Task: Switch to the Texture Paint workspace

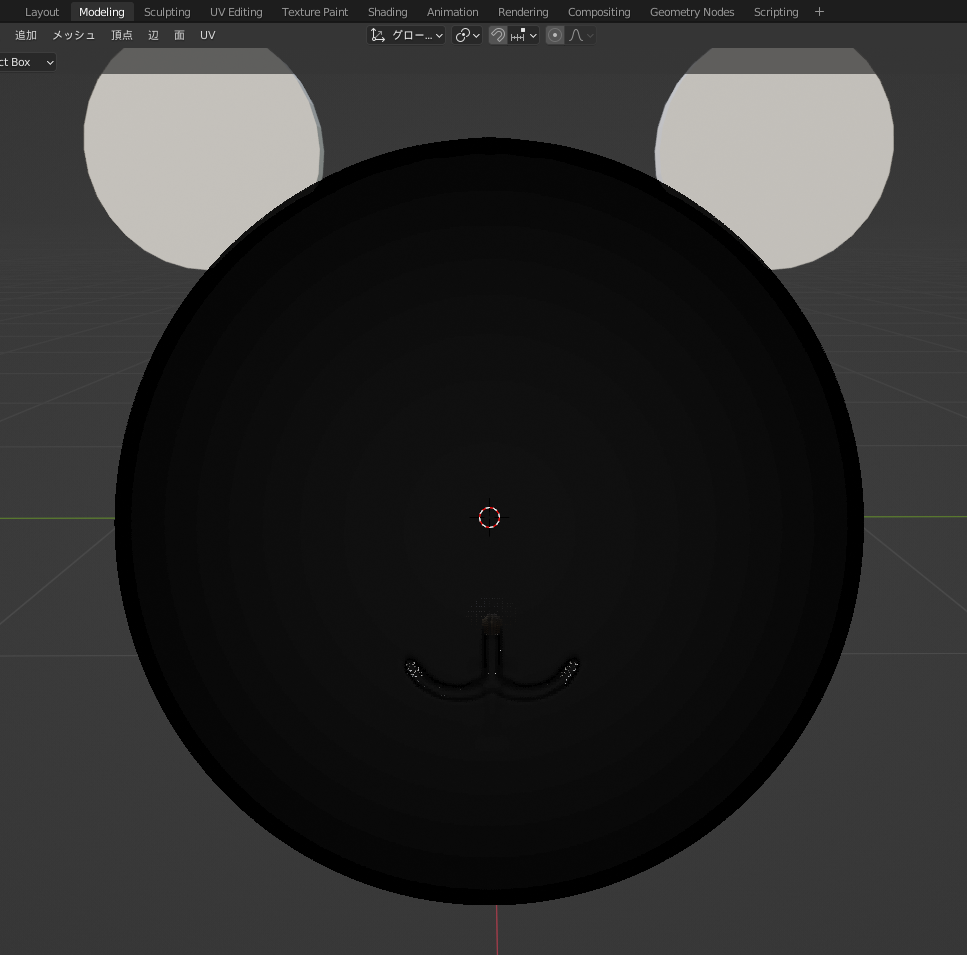Action: click(315, 12)
